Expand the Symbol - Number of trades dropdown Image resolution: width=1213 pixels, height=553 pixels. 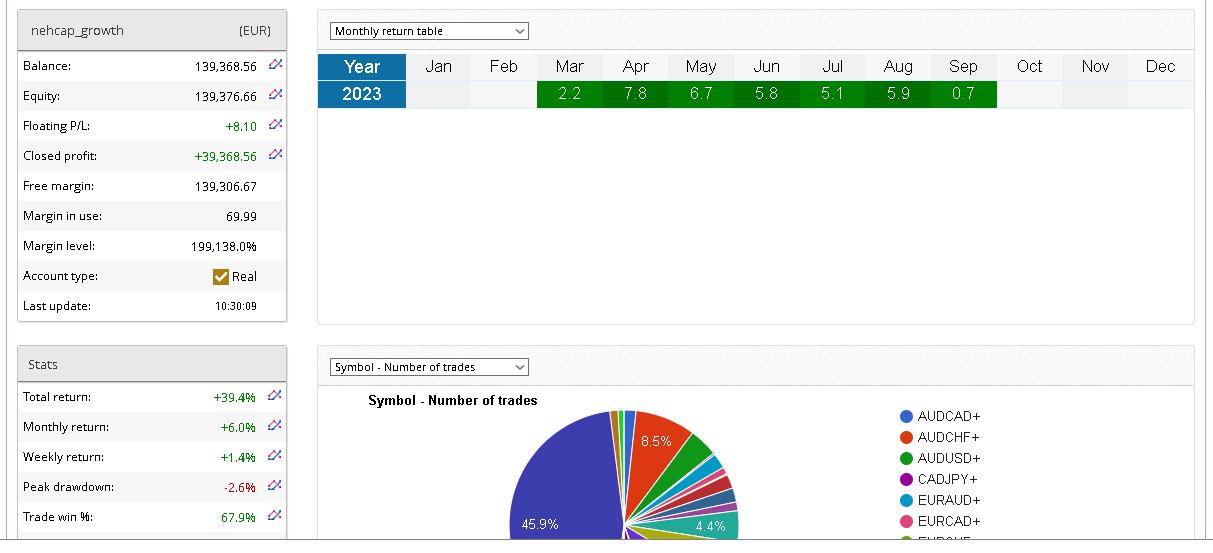429,367
